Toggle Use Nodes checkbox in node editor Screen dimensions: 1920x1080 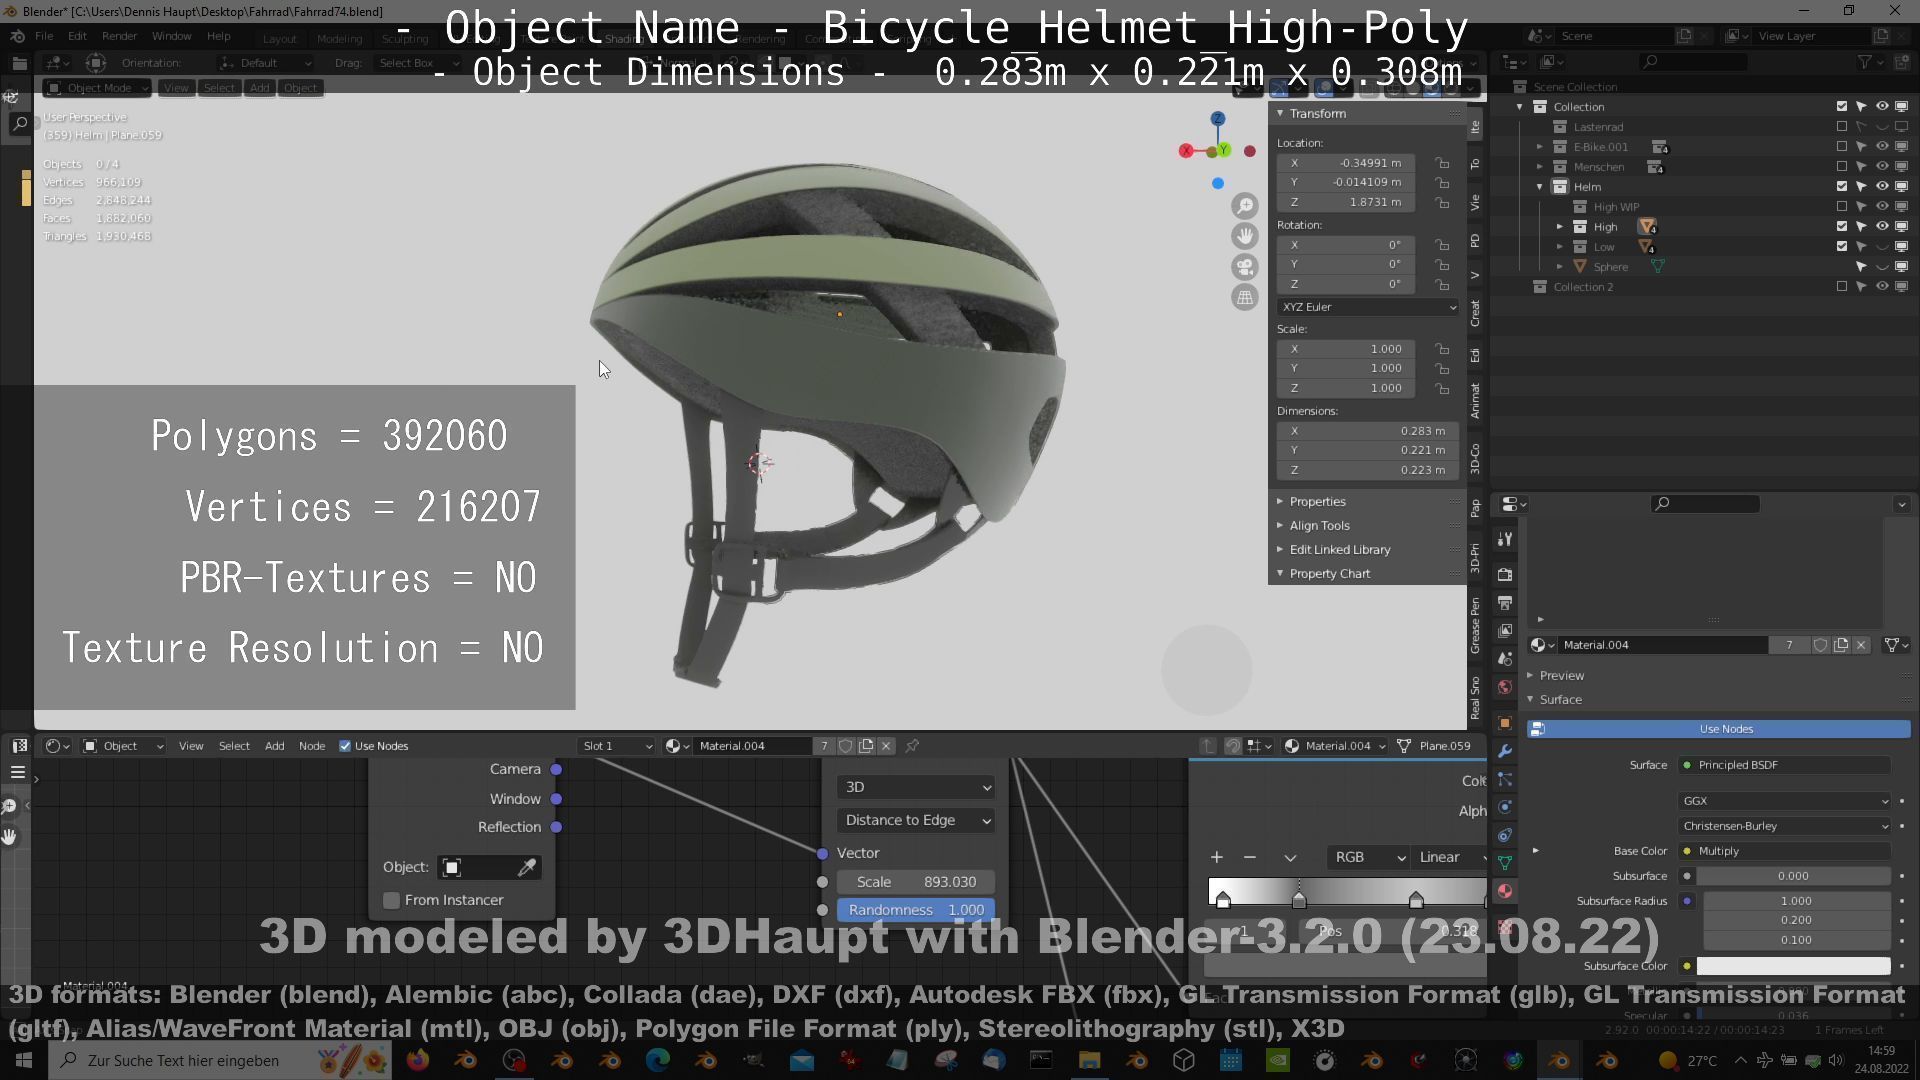point(345,746)
